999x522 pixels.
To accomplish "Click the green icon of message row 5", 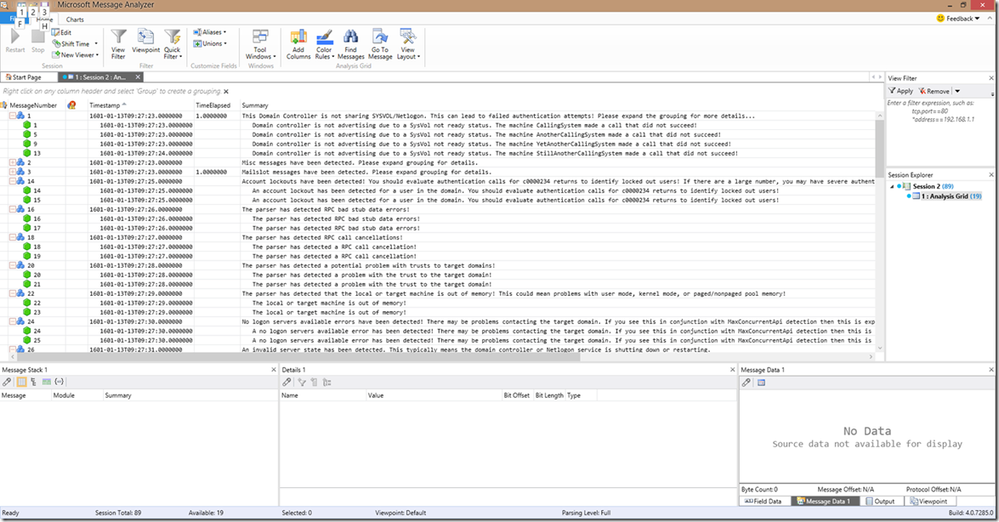I will [x=27, y=134].
